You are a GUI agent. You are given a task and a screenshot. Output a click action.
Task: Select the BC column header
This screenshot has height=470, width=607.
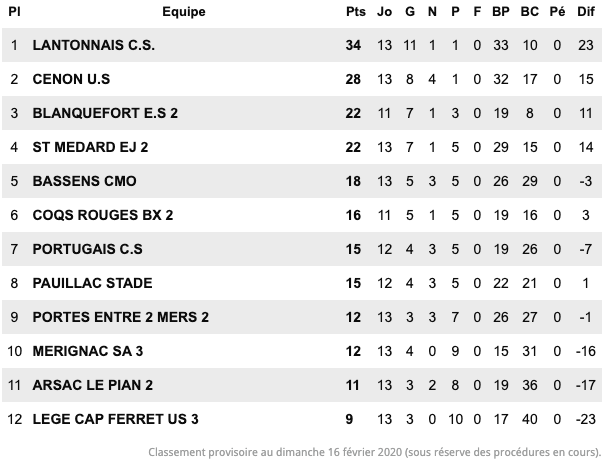[x=530, y=12]
